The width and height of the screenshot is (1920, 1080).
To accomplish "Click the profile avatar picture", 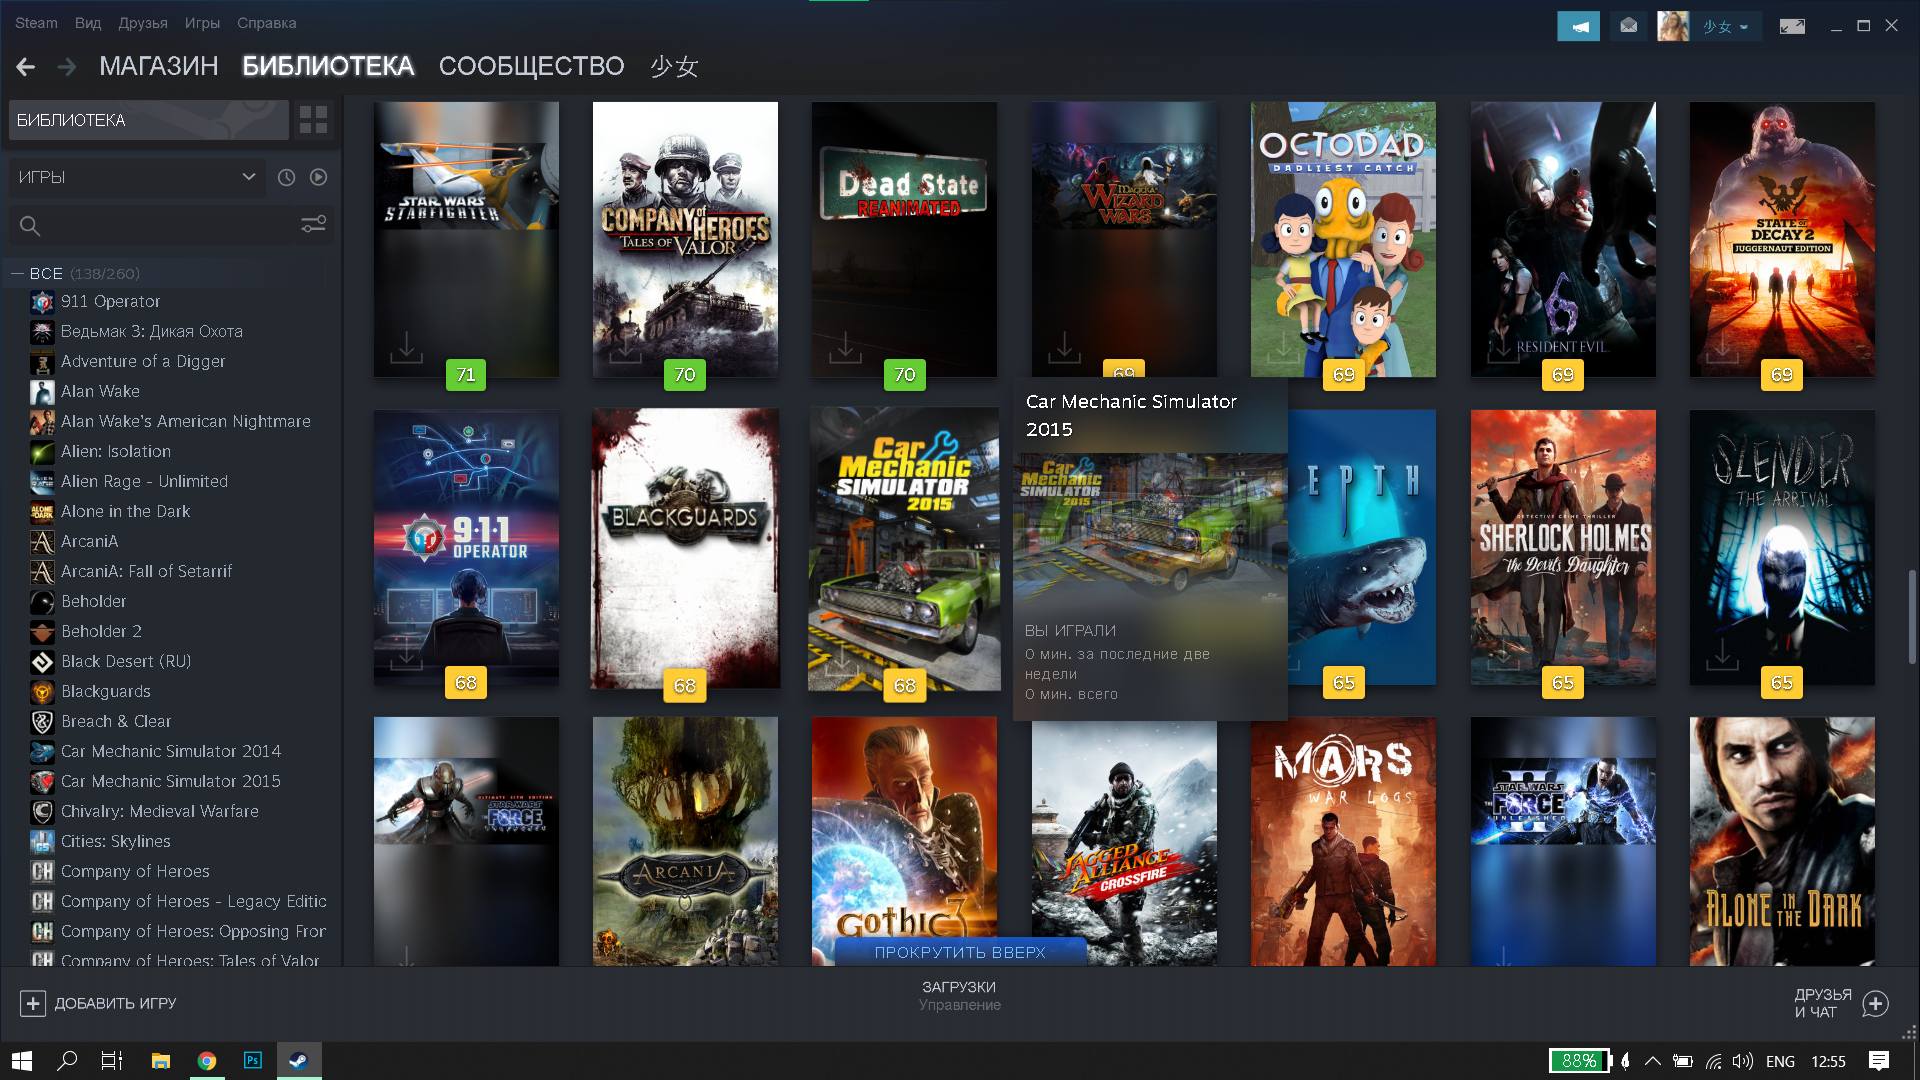I will (1672, 26).
